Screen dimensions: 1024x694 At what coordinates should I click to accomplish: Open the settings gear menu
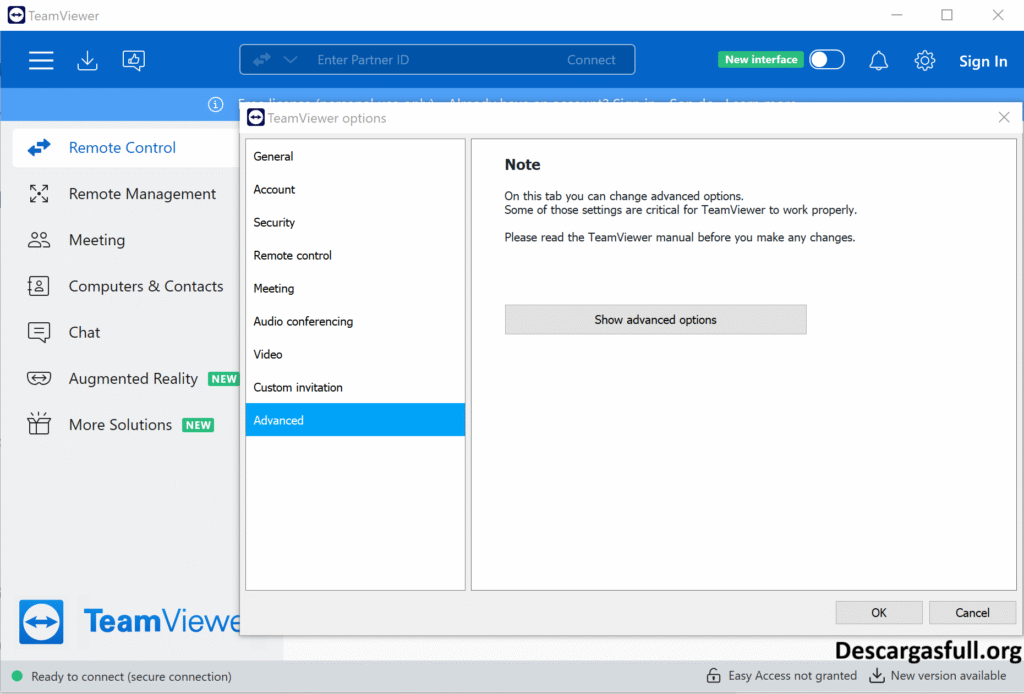(925, 60)
